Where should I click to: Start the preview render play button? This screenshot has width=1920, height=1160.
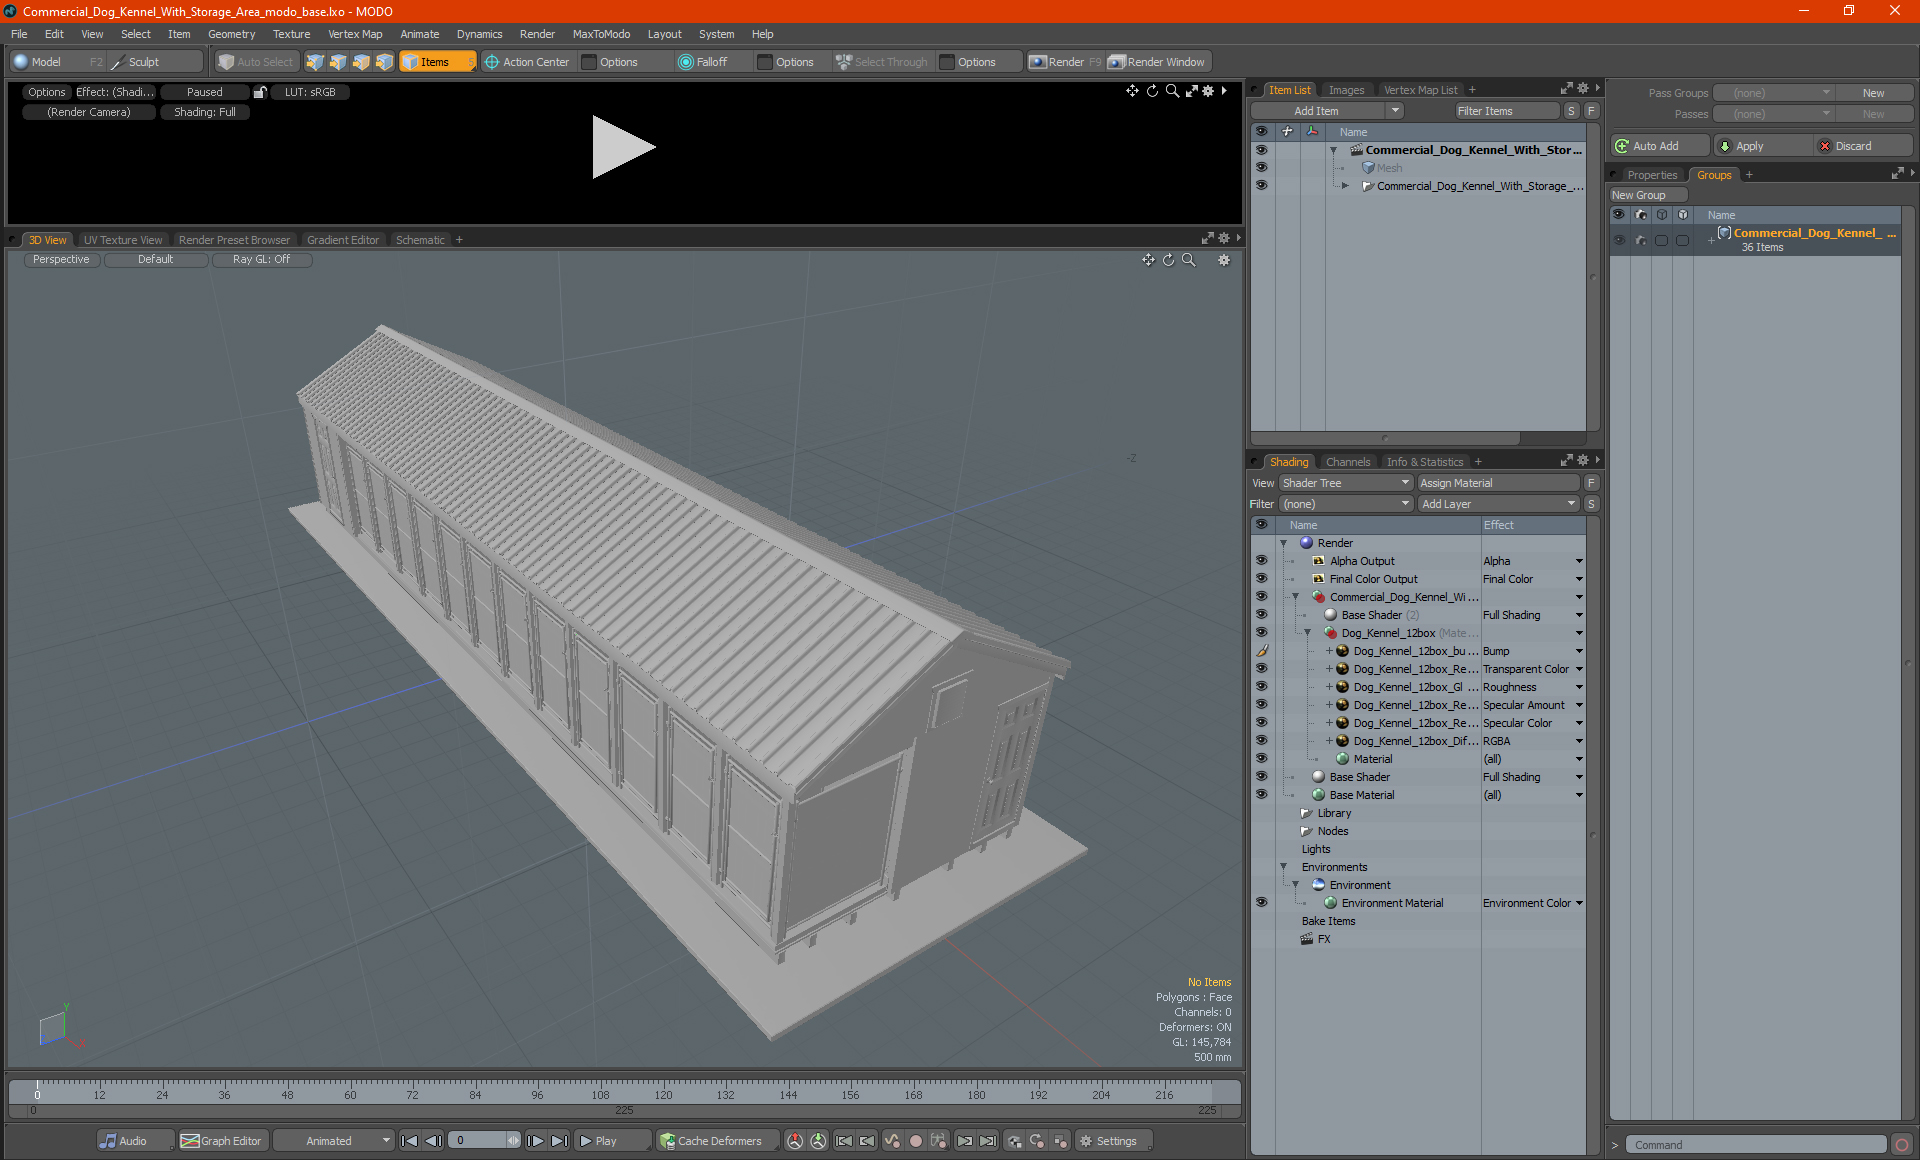(622, 147)
